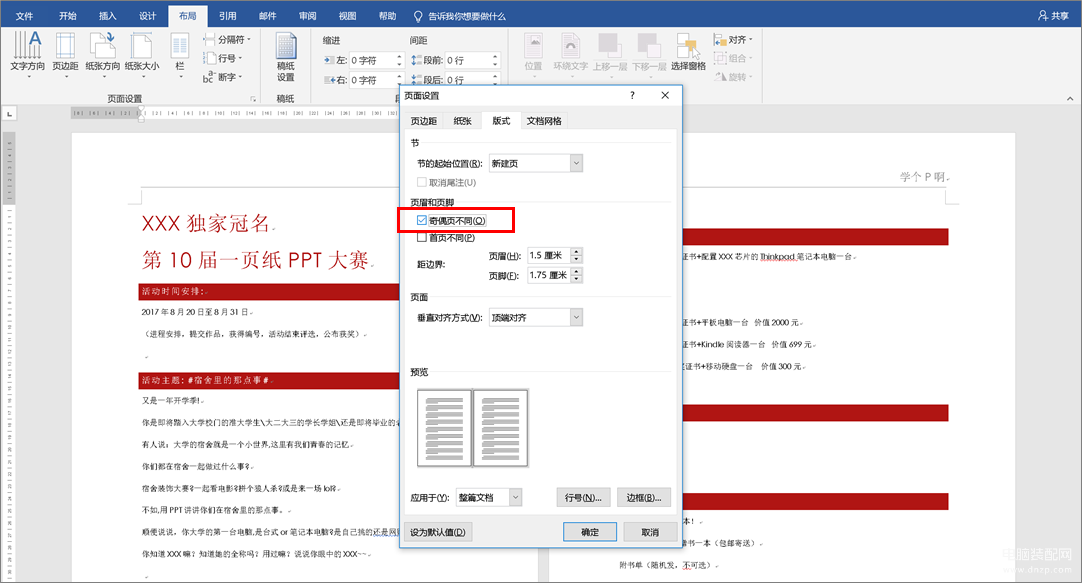1082x583 pixels.
Task: Open the 分隔符 breaks menu
Action: pos(227,39)
